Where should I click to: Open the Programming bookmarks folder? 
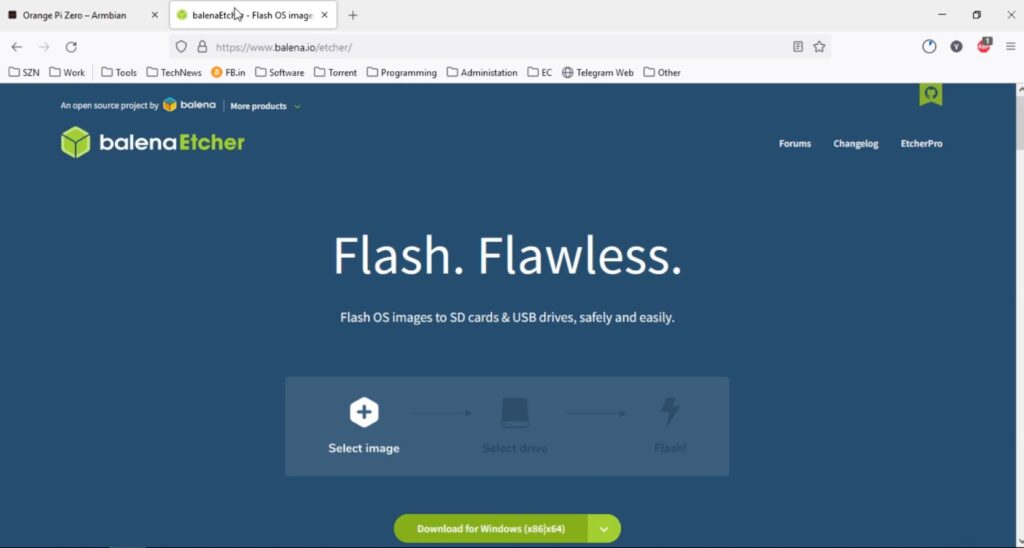coord(402,73)
